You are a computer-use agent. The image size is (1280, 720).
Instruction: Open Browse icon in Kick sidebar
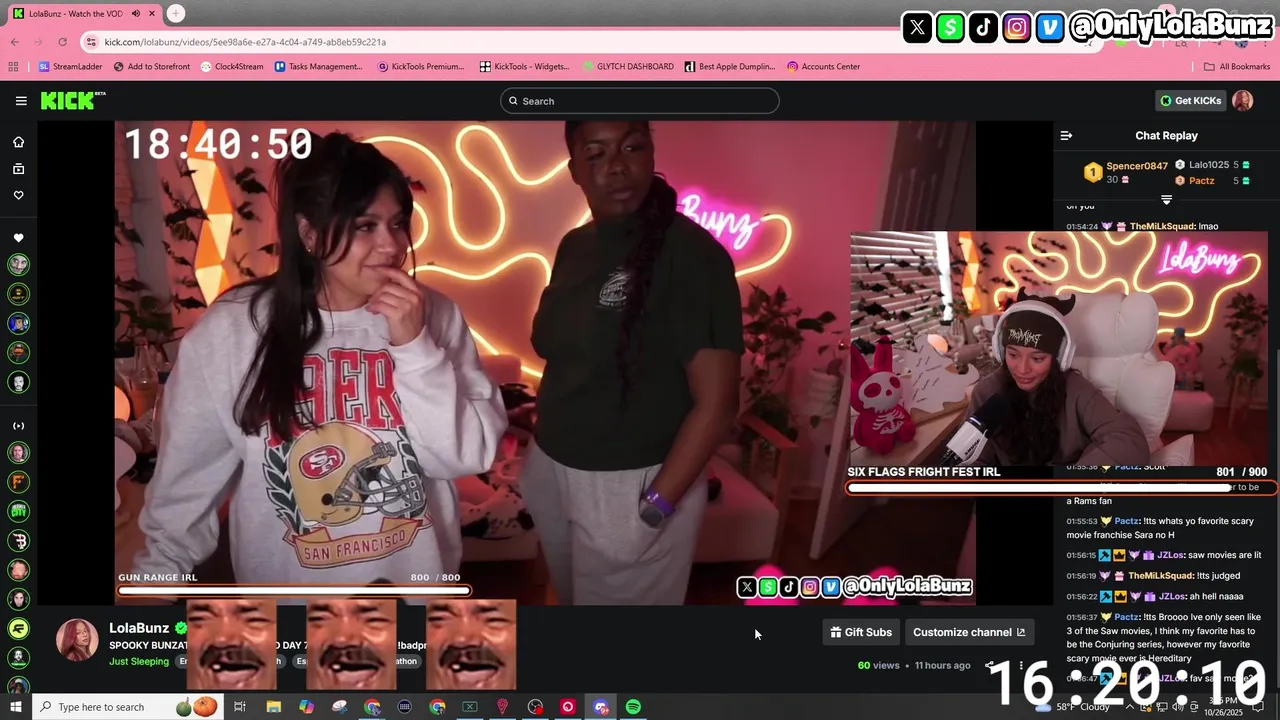point(18,169)
